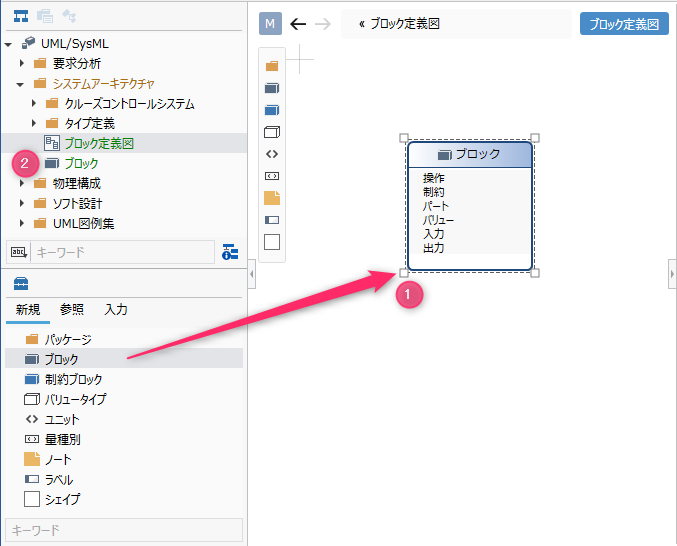Select ブロック in the toolbox list
This screenshot has width=677, height=546.
click(124, 359)
